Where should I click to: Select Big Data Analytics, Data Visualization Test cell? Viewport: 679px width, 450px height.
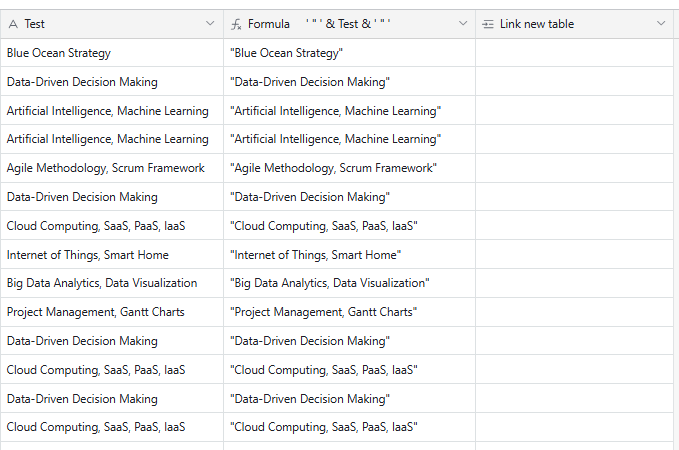point(112,283)
